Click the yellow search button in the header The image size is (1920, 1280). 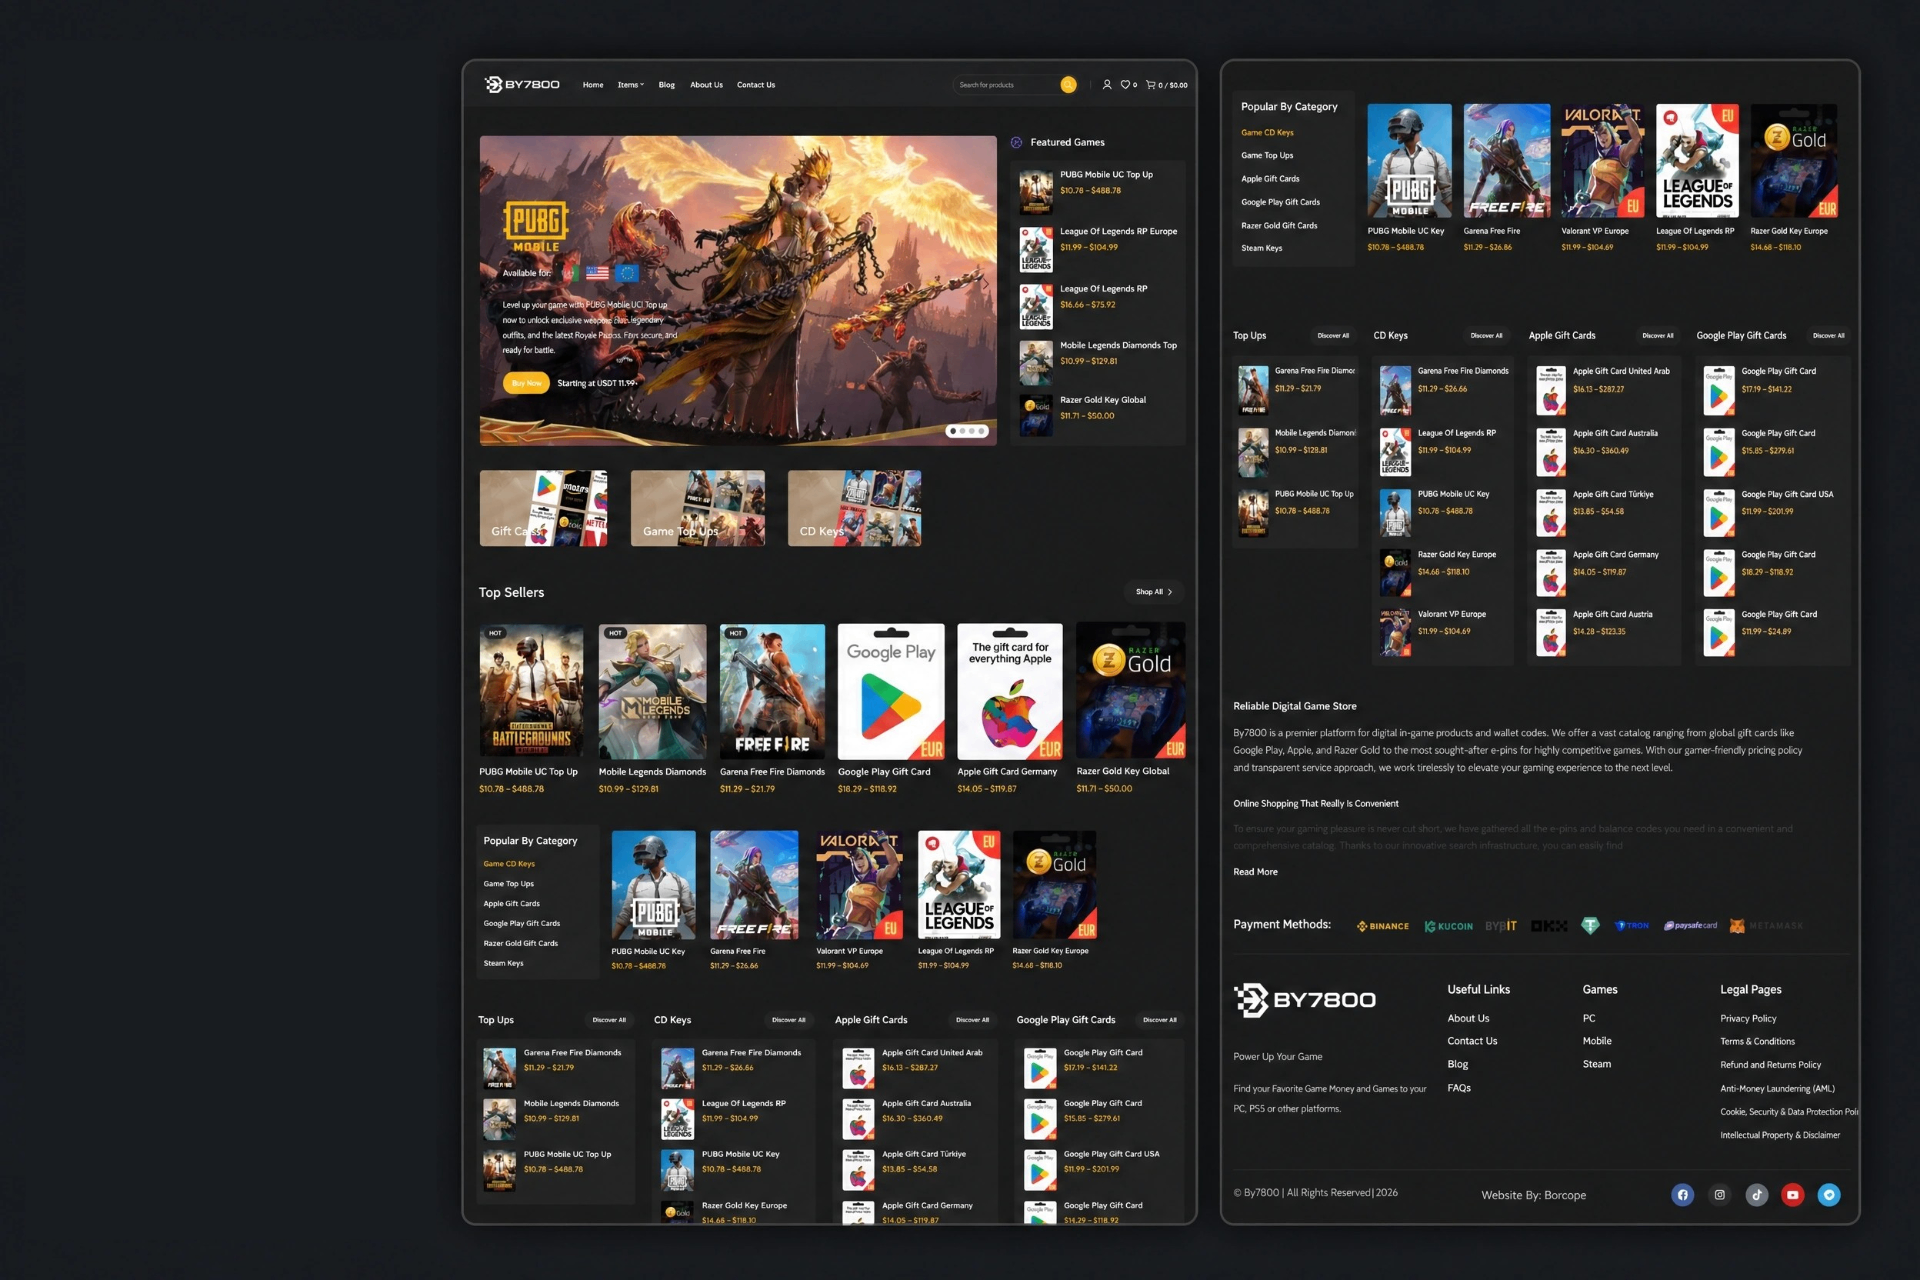pyautogui.click(x=1068, y=85)
